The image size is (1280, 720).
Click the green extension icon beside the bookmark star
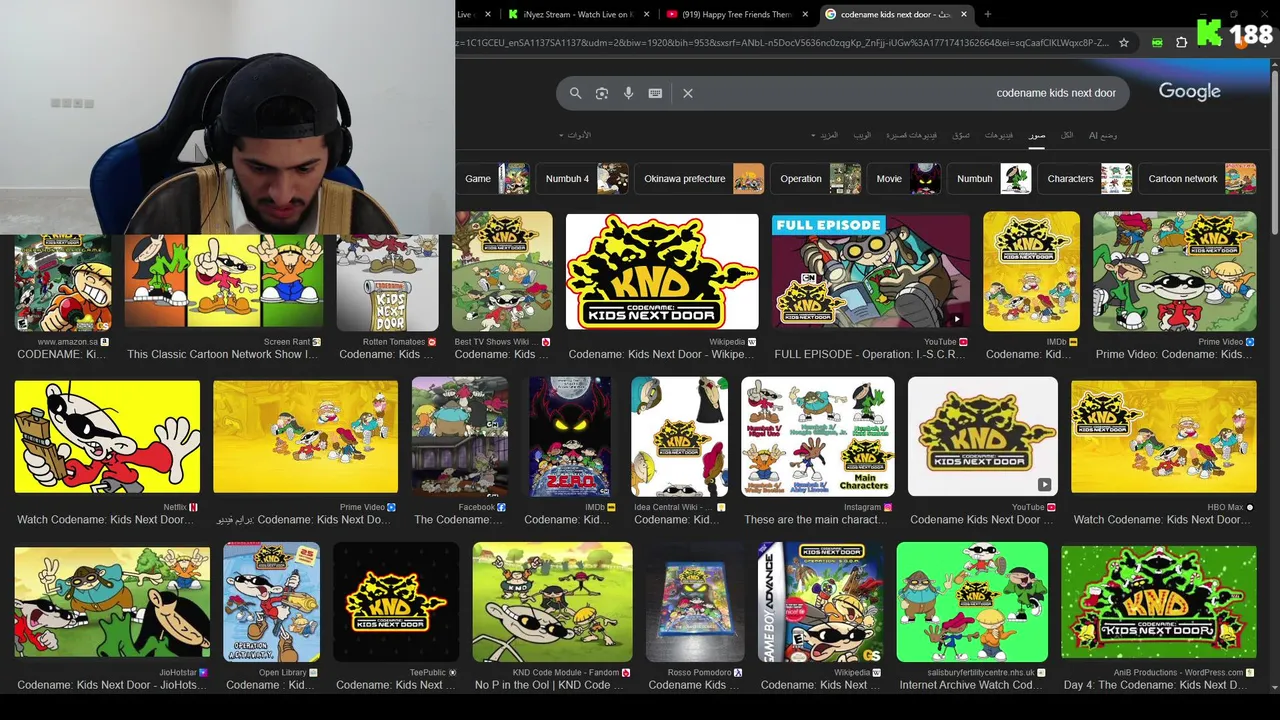1157,43
